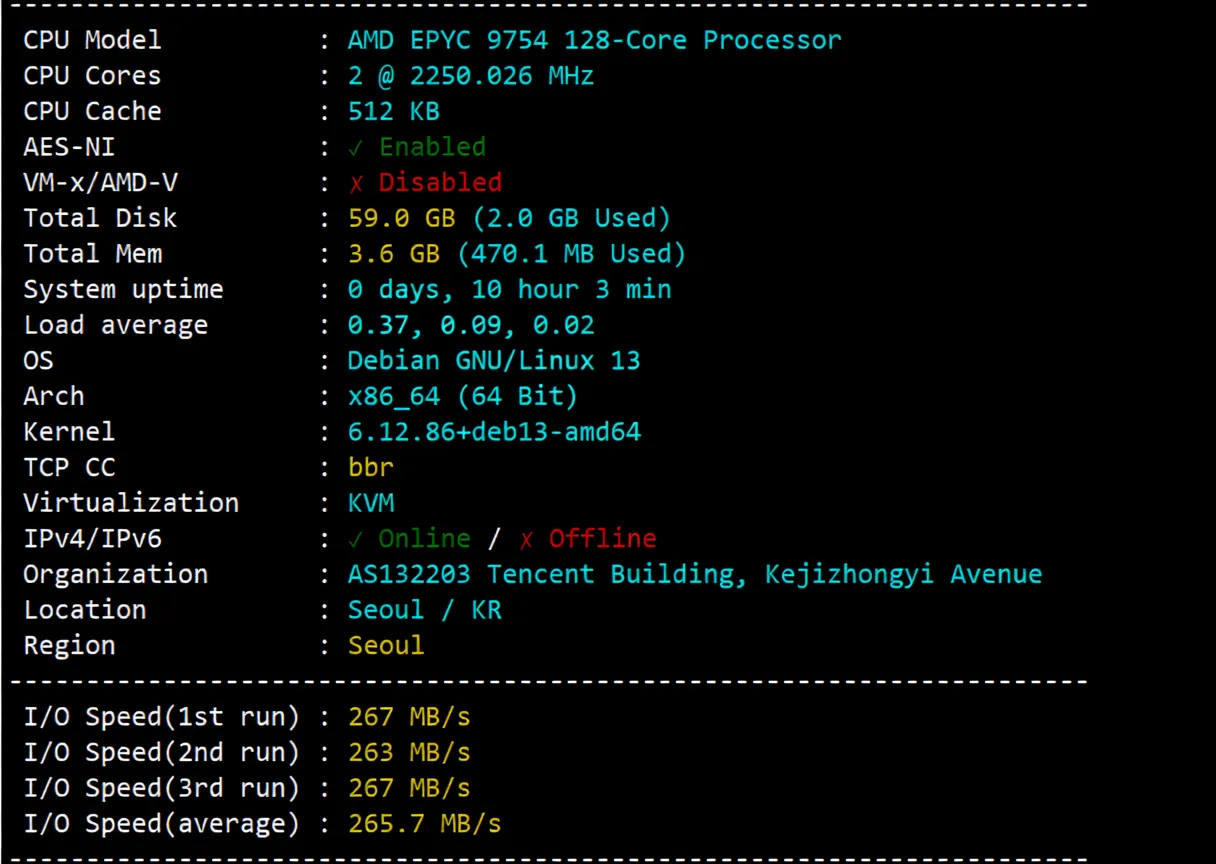Click the Arch value x86_64 (64 Bit)

[x=463, y=397]
